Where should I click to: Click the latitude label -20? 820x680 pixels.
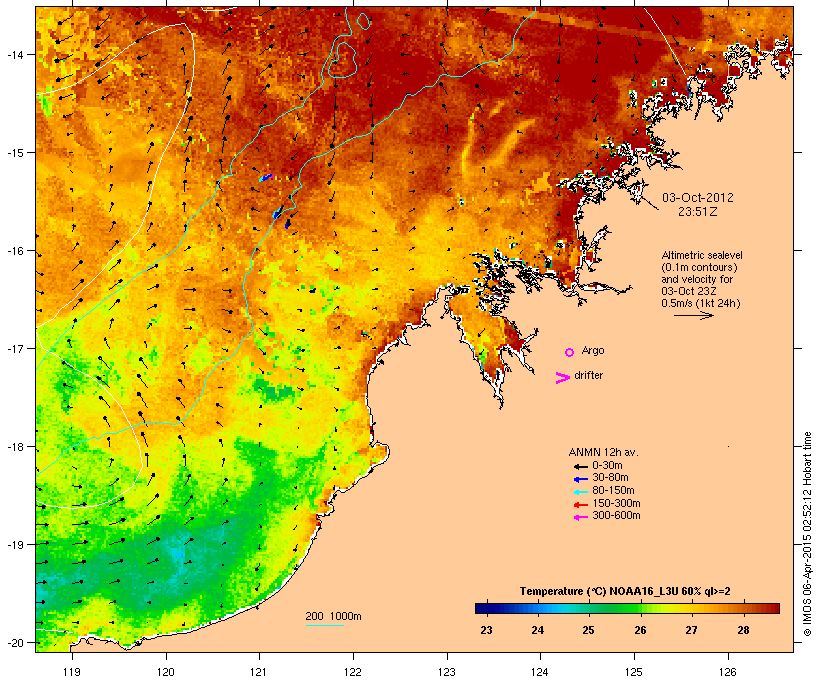pos(14,643)
